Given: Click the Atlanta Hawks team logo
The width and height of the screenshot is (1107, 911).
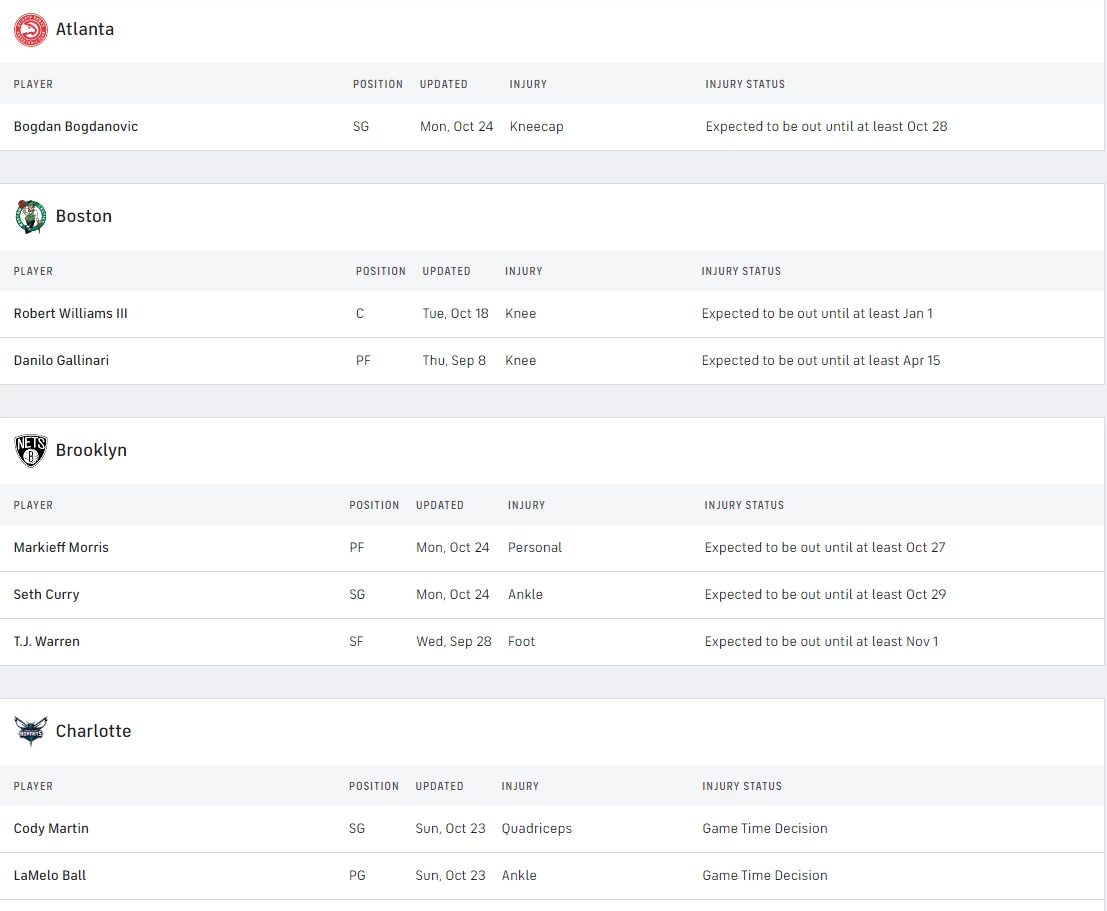Looking at the screenshot, I should (x=30, y=30).
